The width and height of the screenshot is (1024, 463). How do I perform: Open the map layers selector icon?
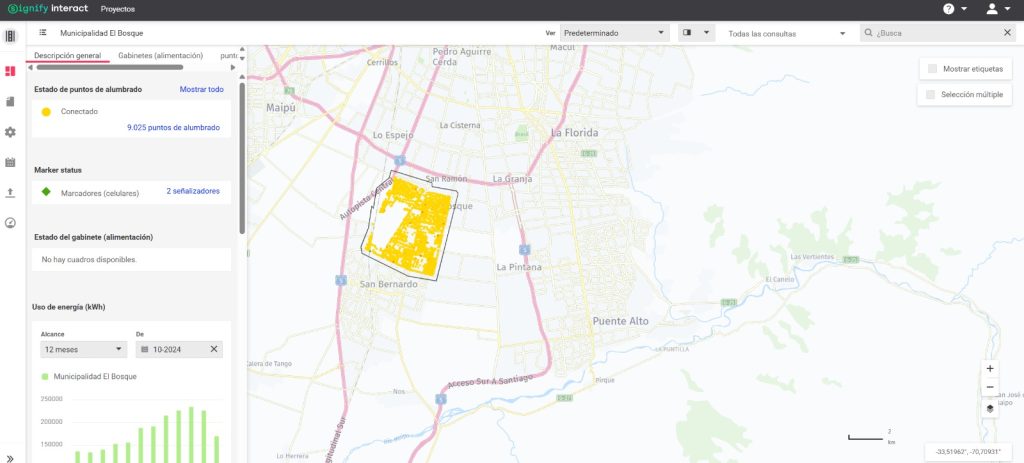pyautogui.click(x=989, y=408)
